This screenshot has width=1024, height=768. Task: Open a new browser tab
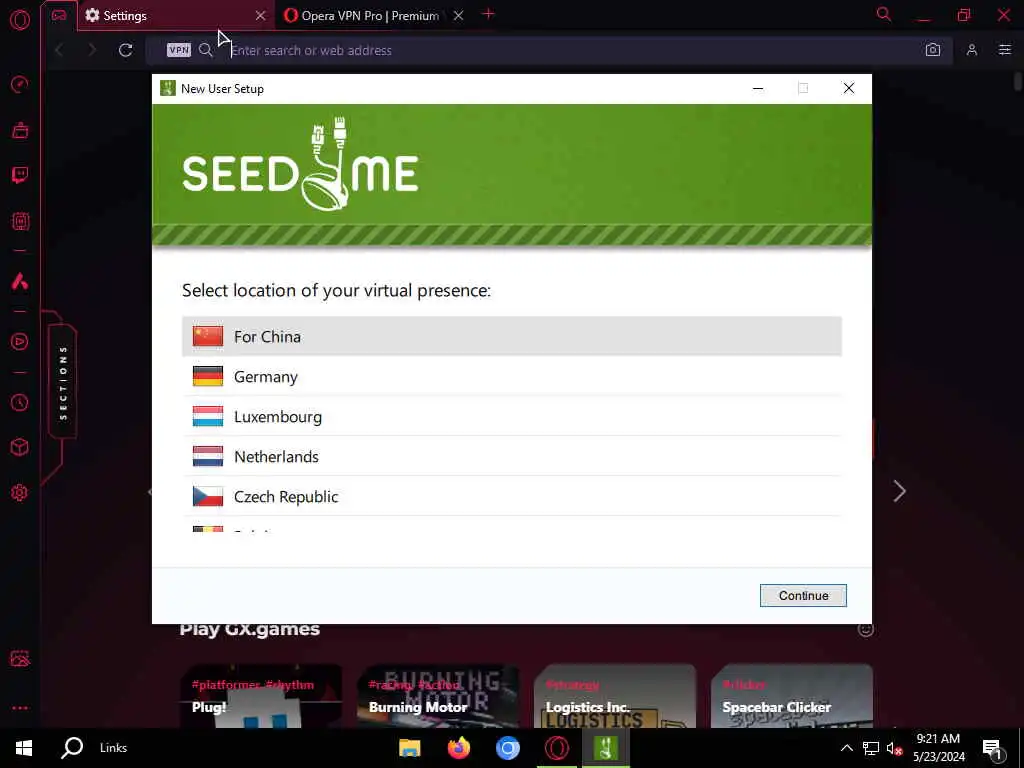pyautogui.click(x=488, y=14)
